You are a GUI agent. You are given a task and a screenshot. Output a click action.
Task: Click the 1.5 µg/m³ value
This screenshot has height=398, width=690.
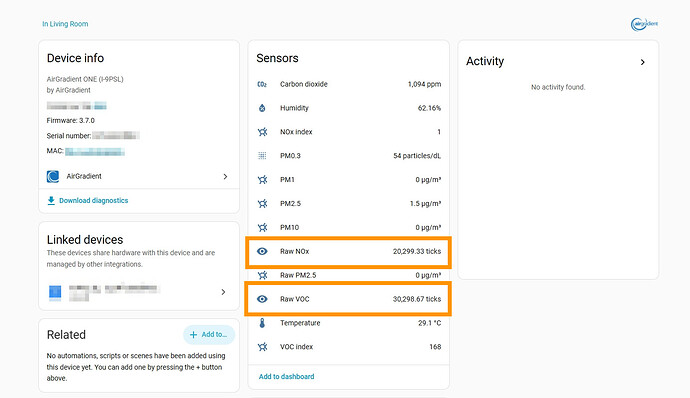click(426, 203)
